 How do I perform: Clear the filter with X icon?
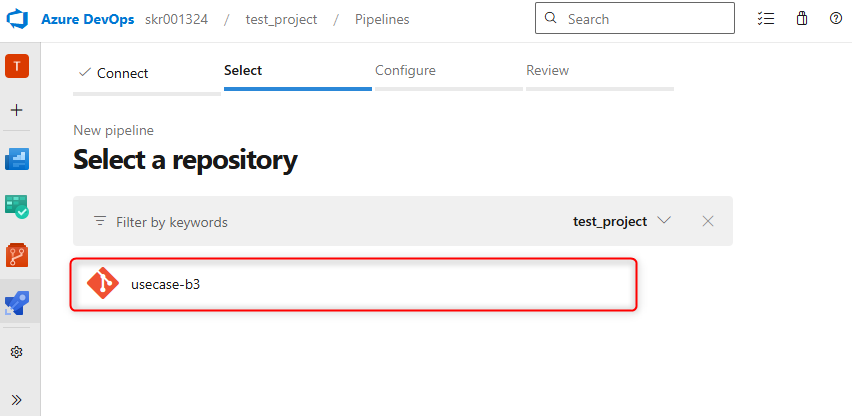(707, 221)
